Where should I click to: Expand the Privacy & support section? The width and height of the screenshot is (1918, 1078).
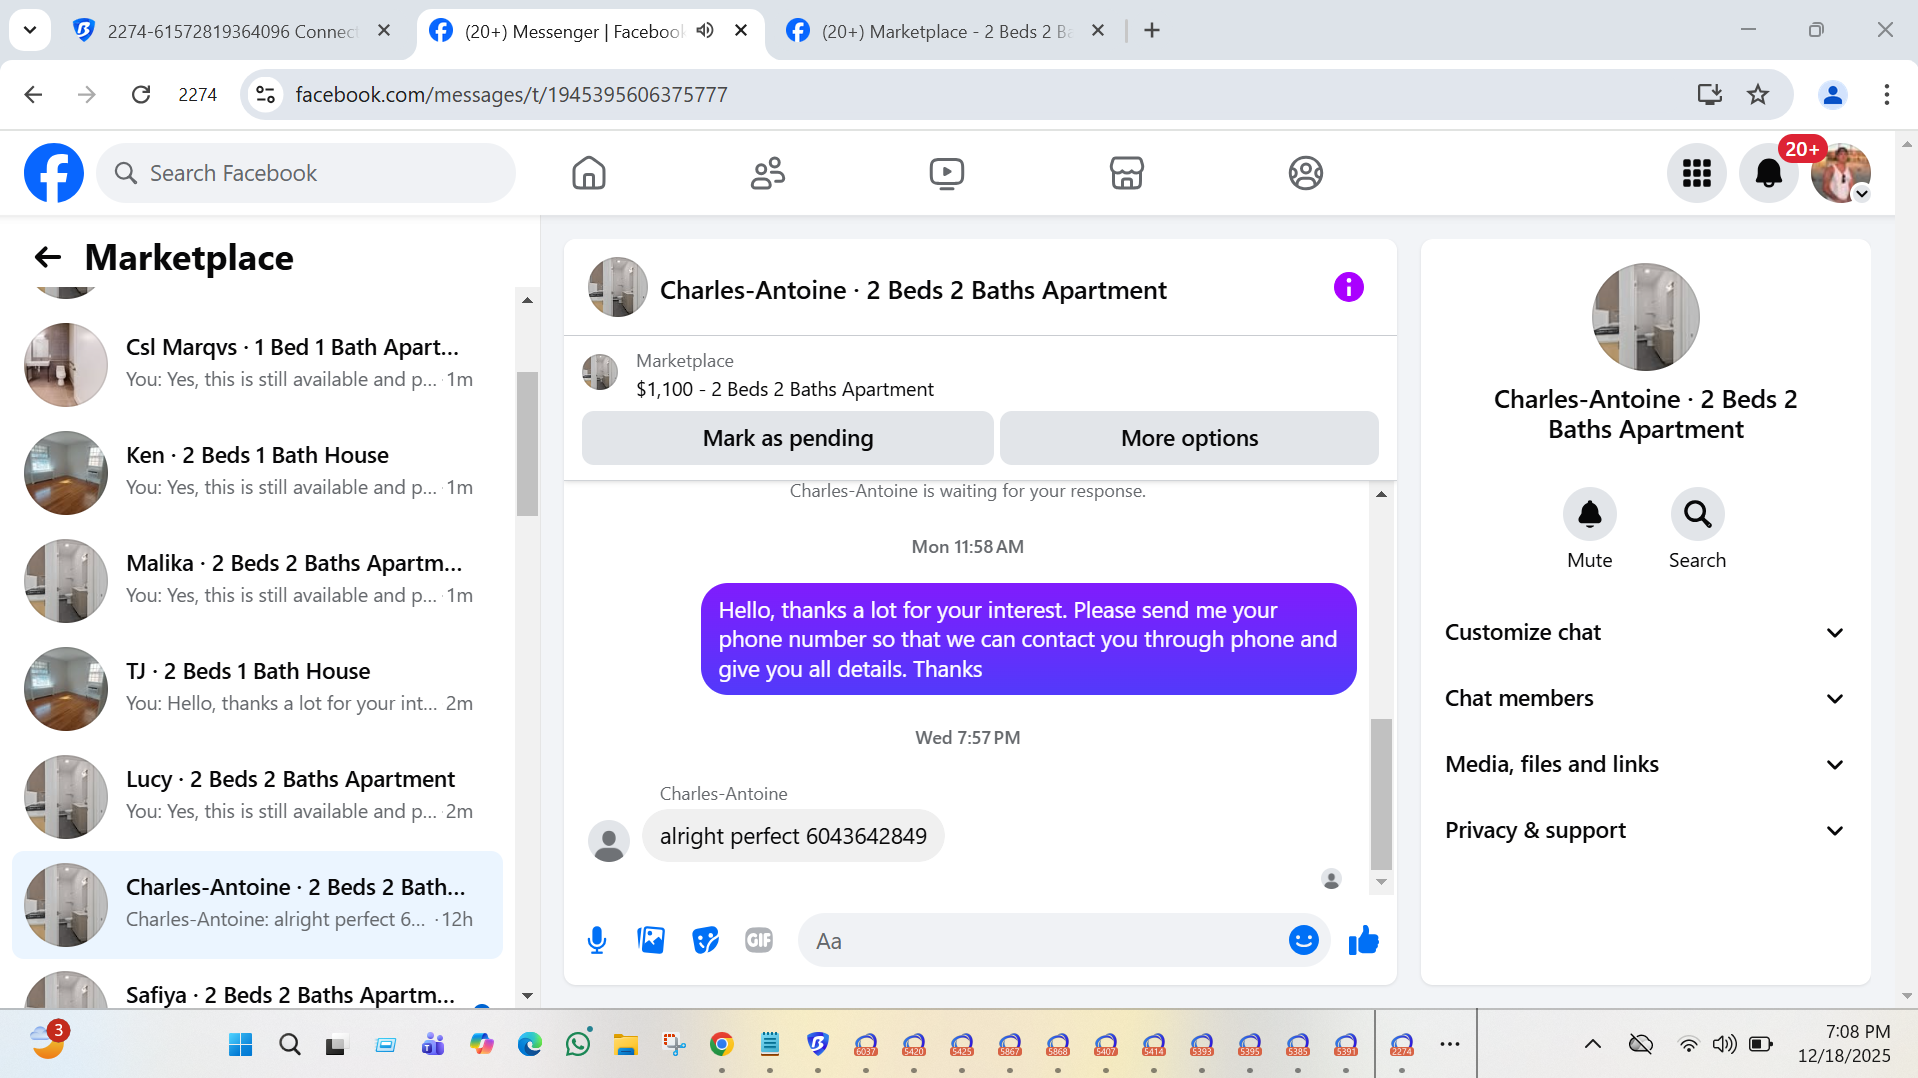tap(1645, 830)
